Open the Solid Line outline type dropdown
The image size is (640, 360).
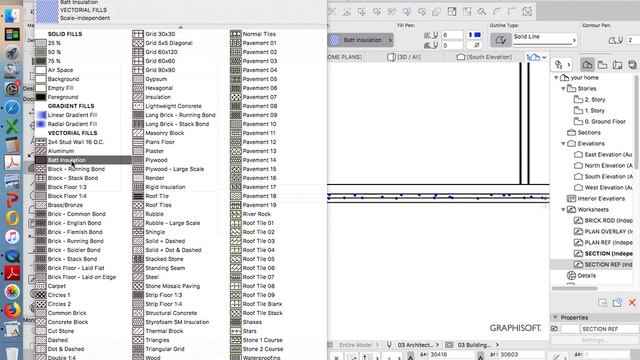pyautogui.click(x=544, y=39)
